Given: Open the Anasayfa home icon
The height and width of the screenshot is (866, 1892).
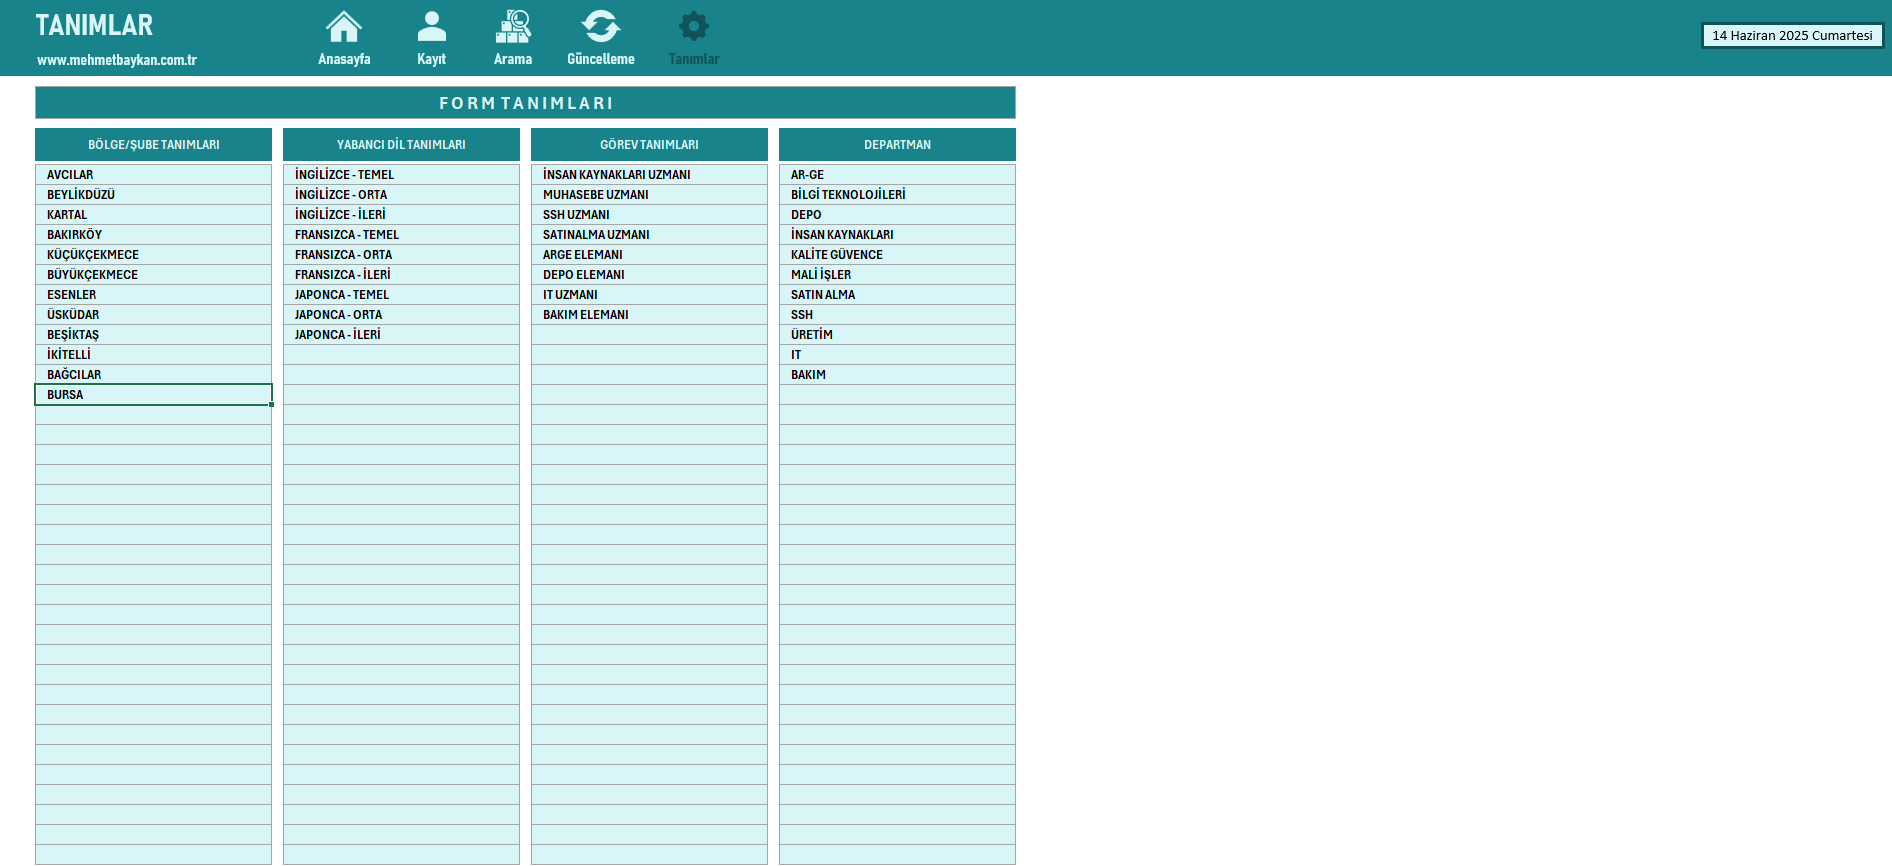Looking at the screenshot, I should [344, 27].
